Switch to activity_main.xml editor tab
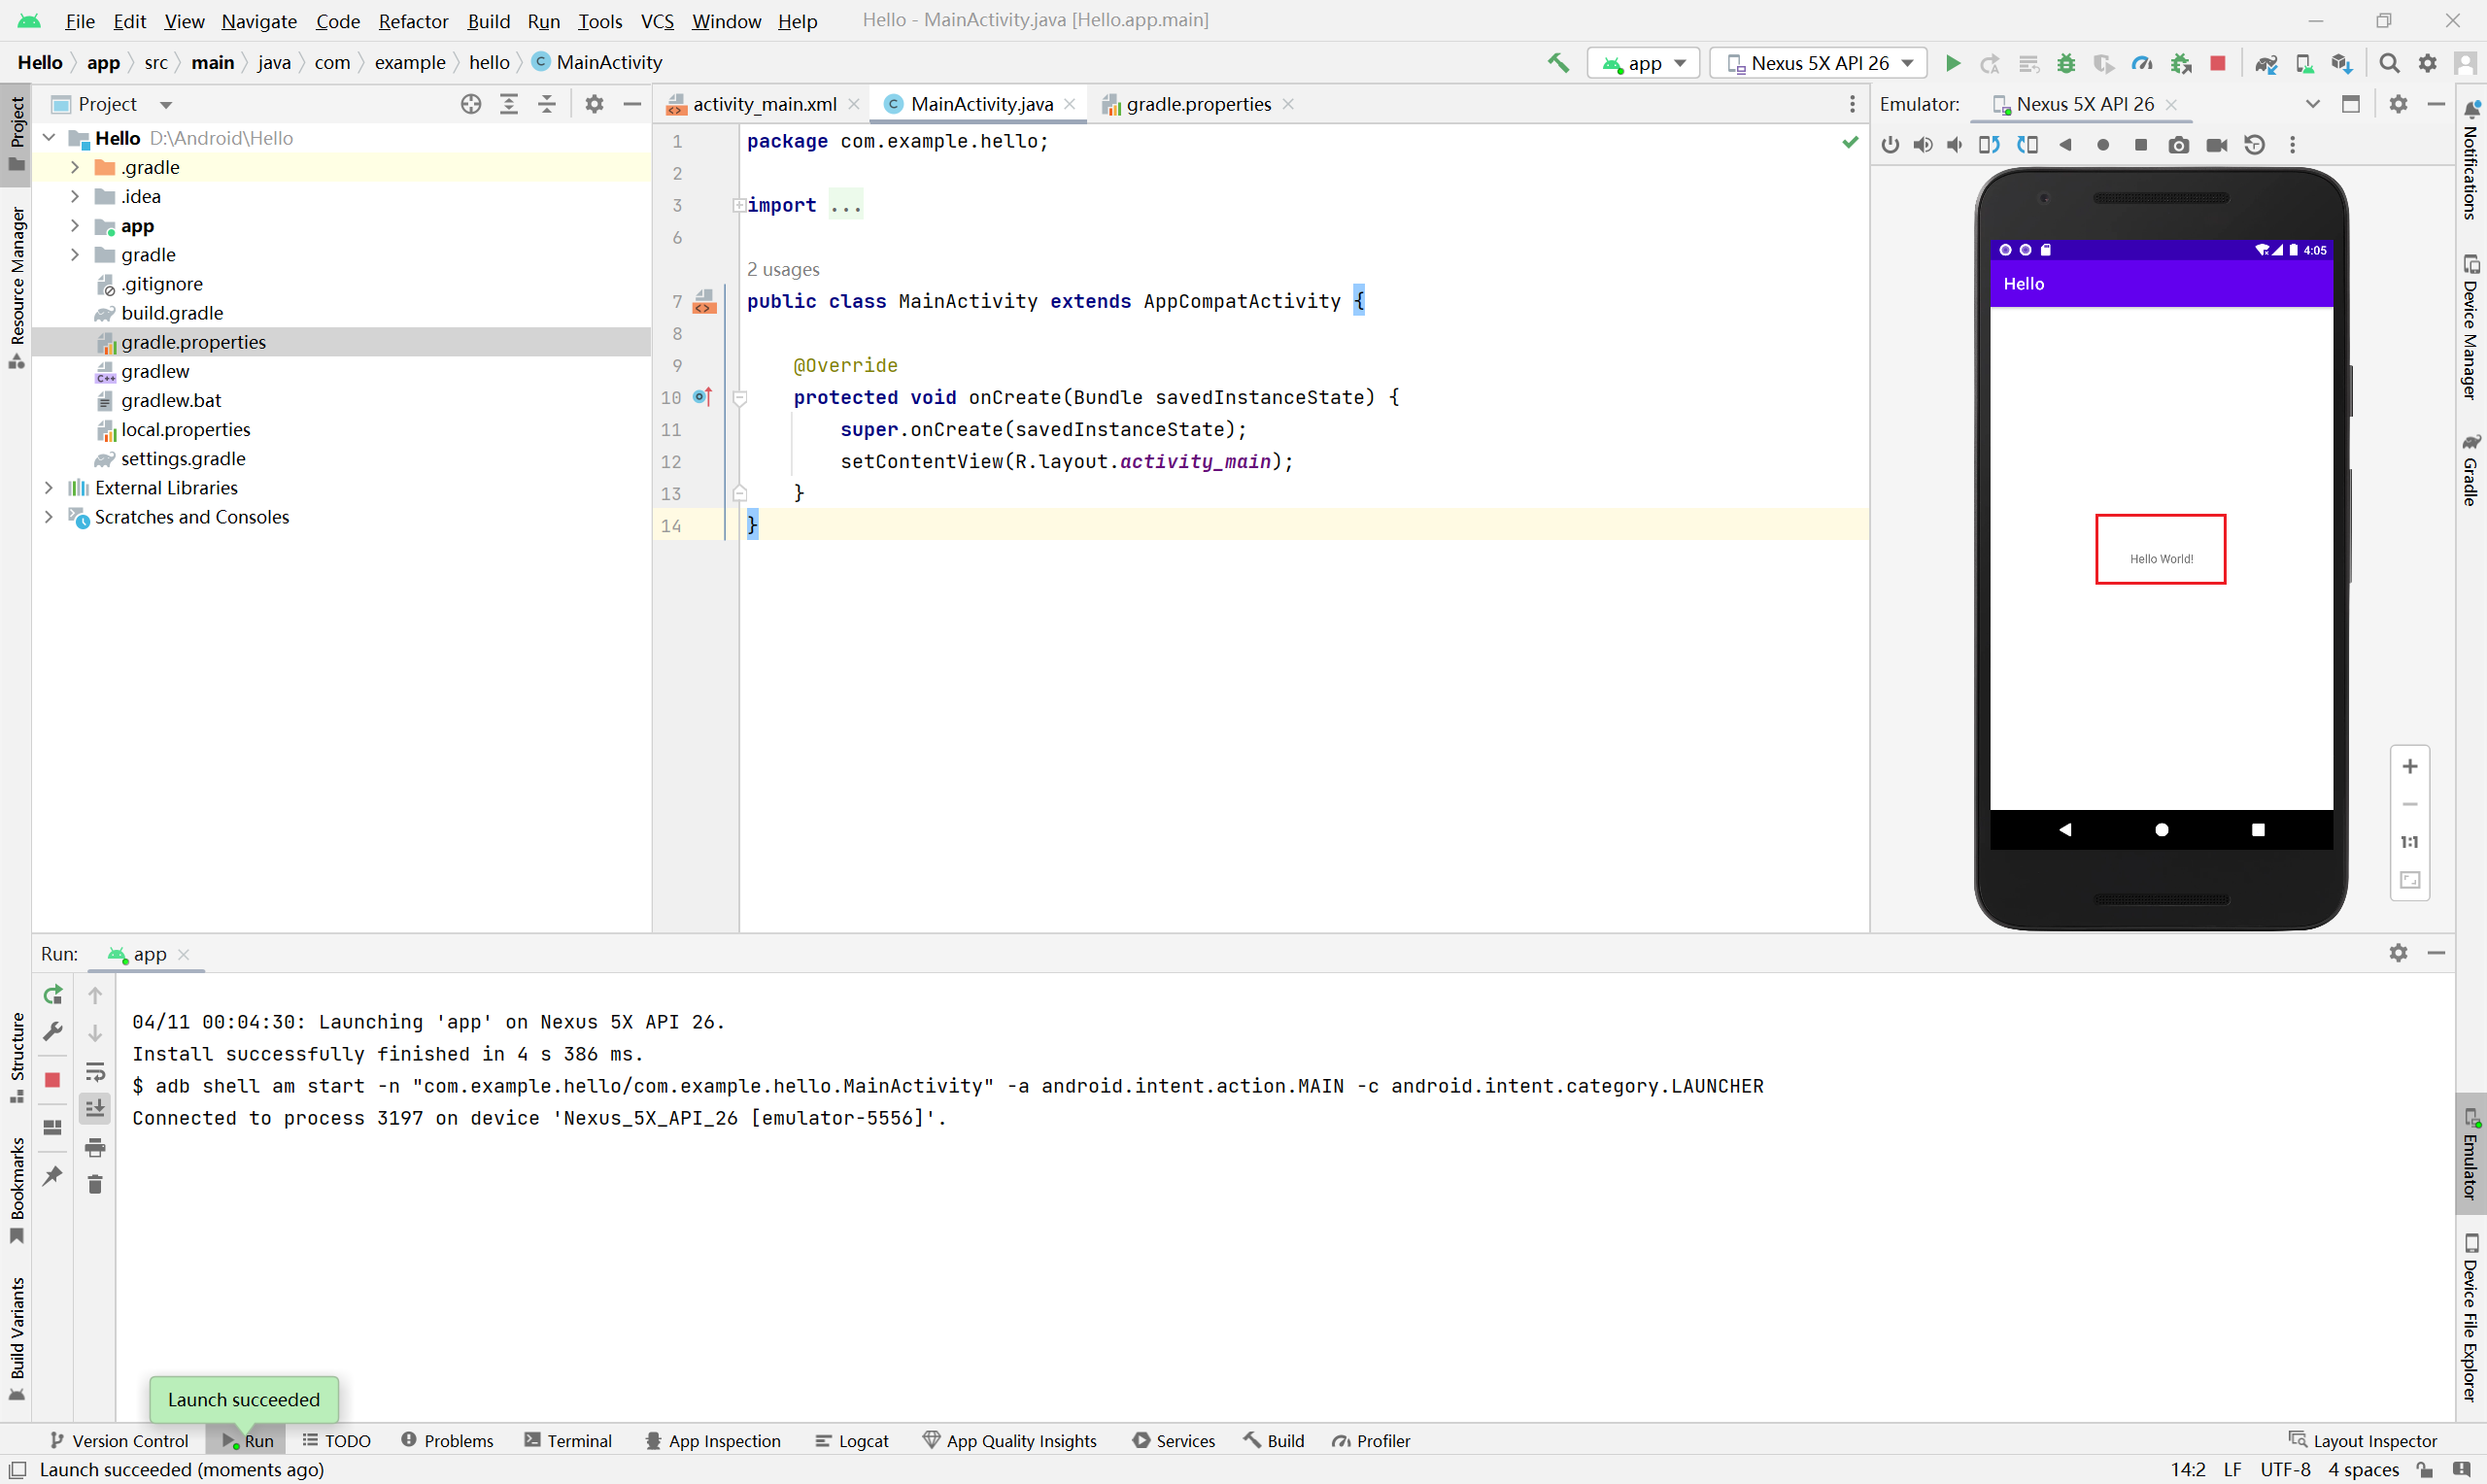2487x1484 pixels. (764, 104)
